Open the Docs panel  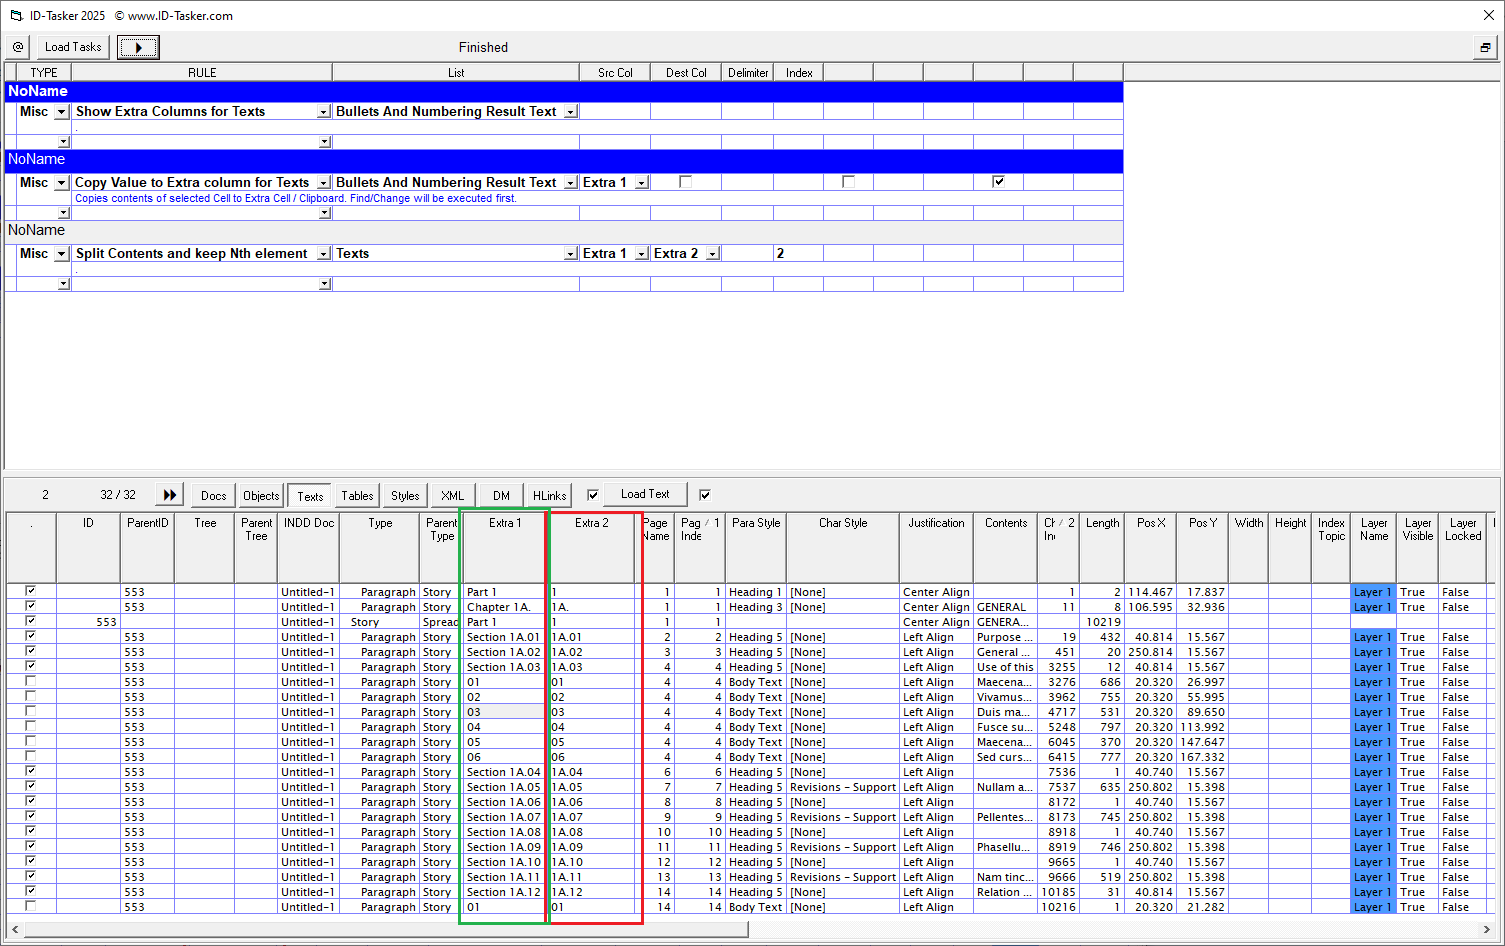(x=212, y=494)
